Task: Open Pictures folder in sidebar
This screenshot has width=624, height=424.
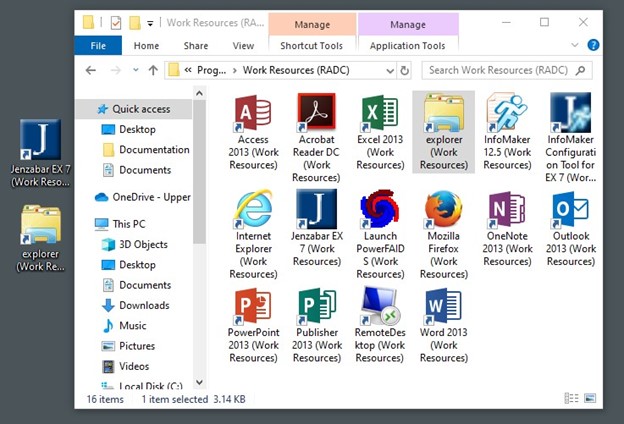Action: (128, 346)
